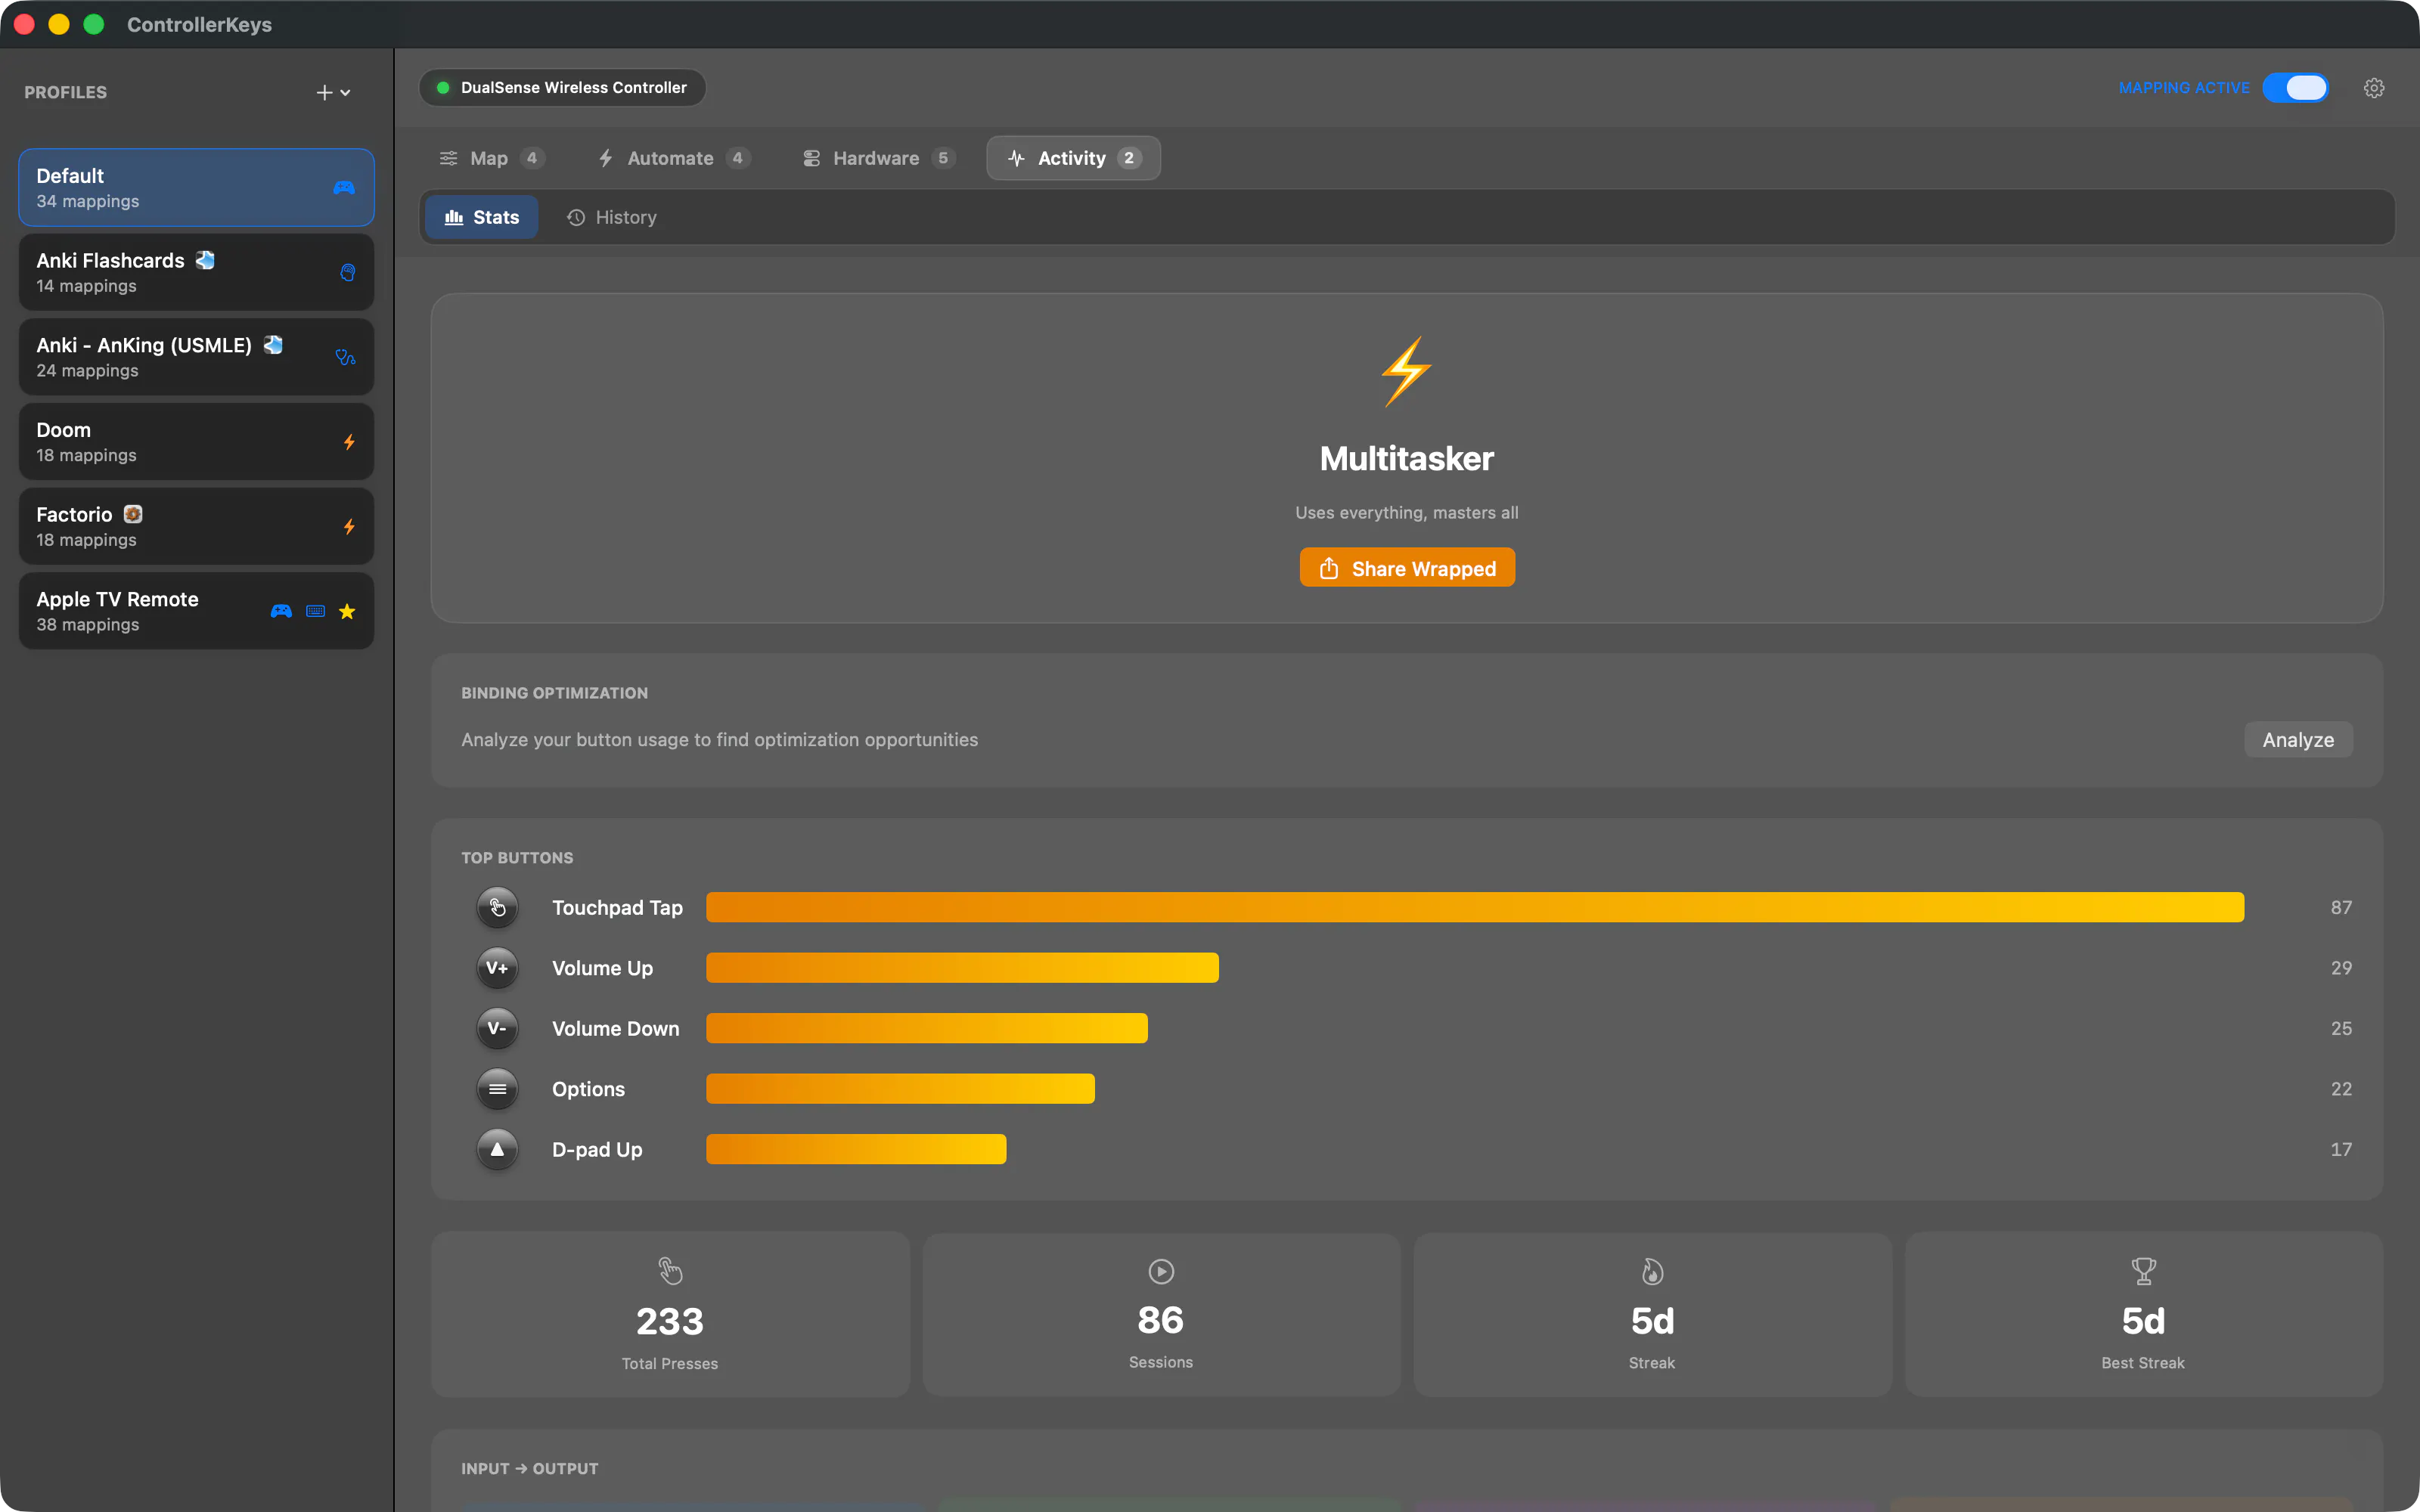Select the Factorio profile
This screenshot has height=1512, width=2420.
196,527
